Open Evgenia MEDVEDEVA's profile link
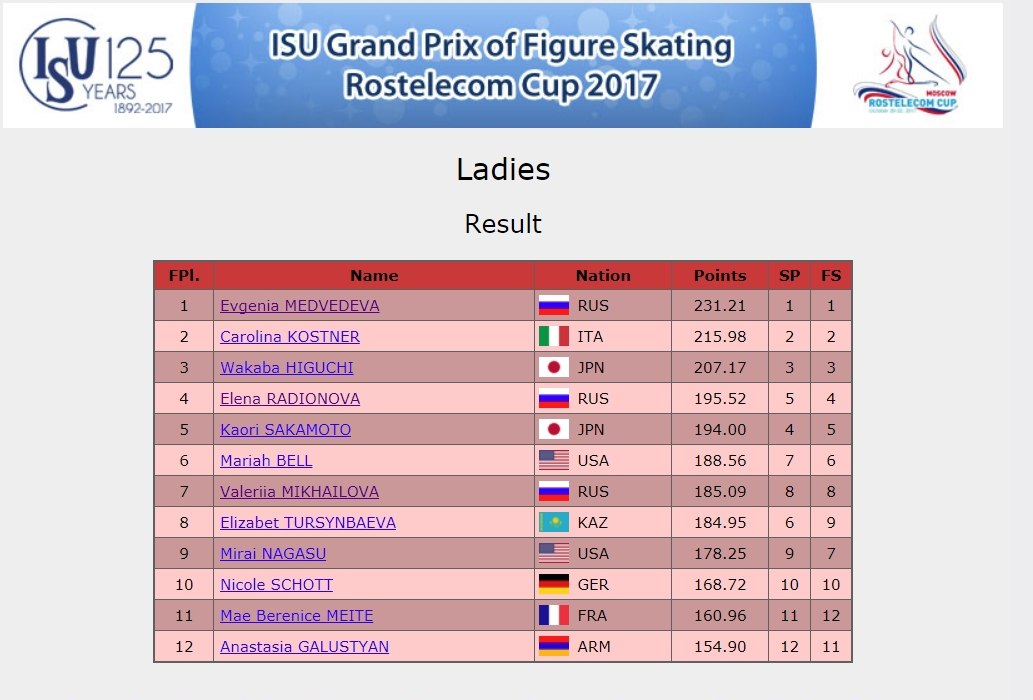The height and width of the screenshot is (700, 1033). point(300,306)
